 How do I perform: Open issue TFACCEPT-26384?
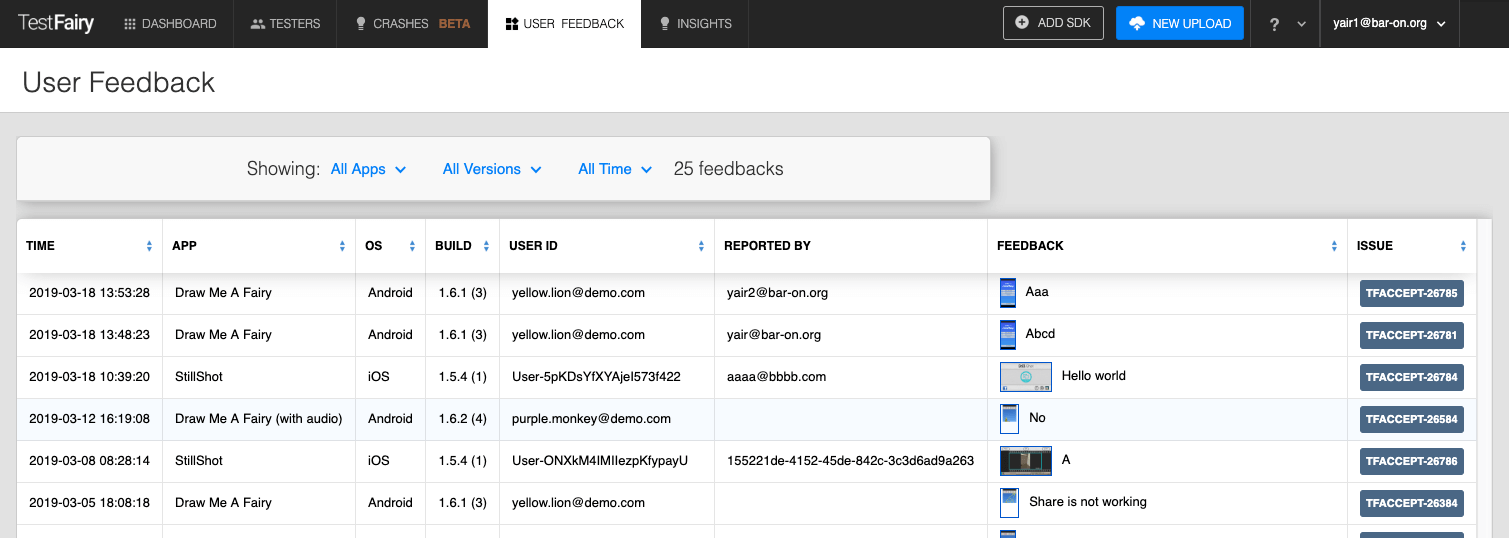tap(1411, 503)
